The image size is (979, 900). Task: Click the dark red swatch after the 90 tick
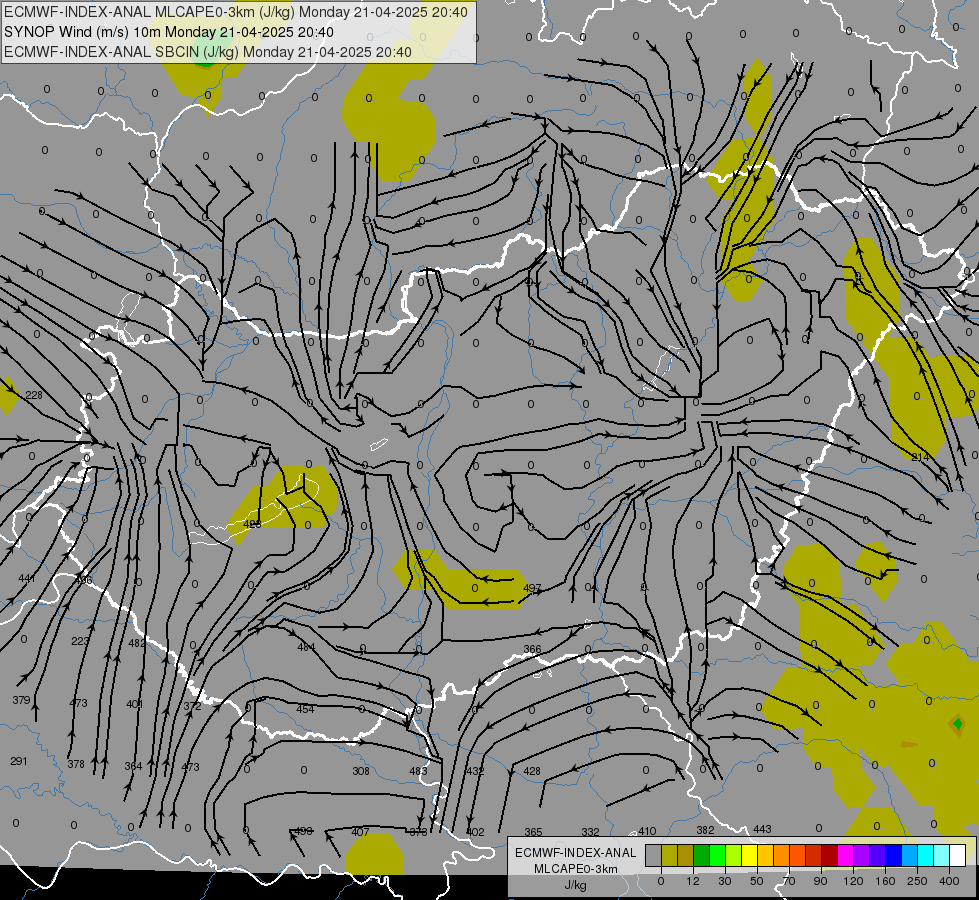coord(830,855)
